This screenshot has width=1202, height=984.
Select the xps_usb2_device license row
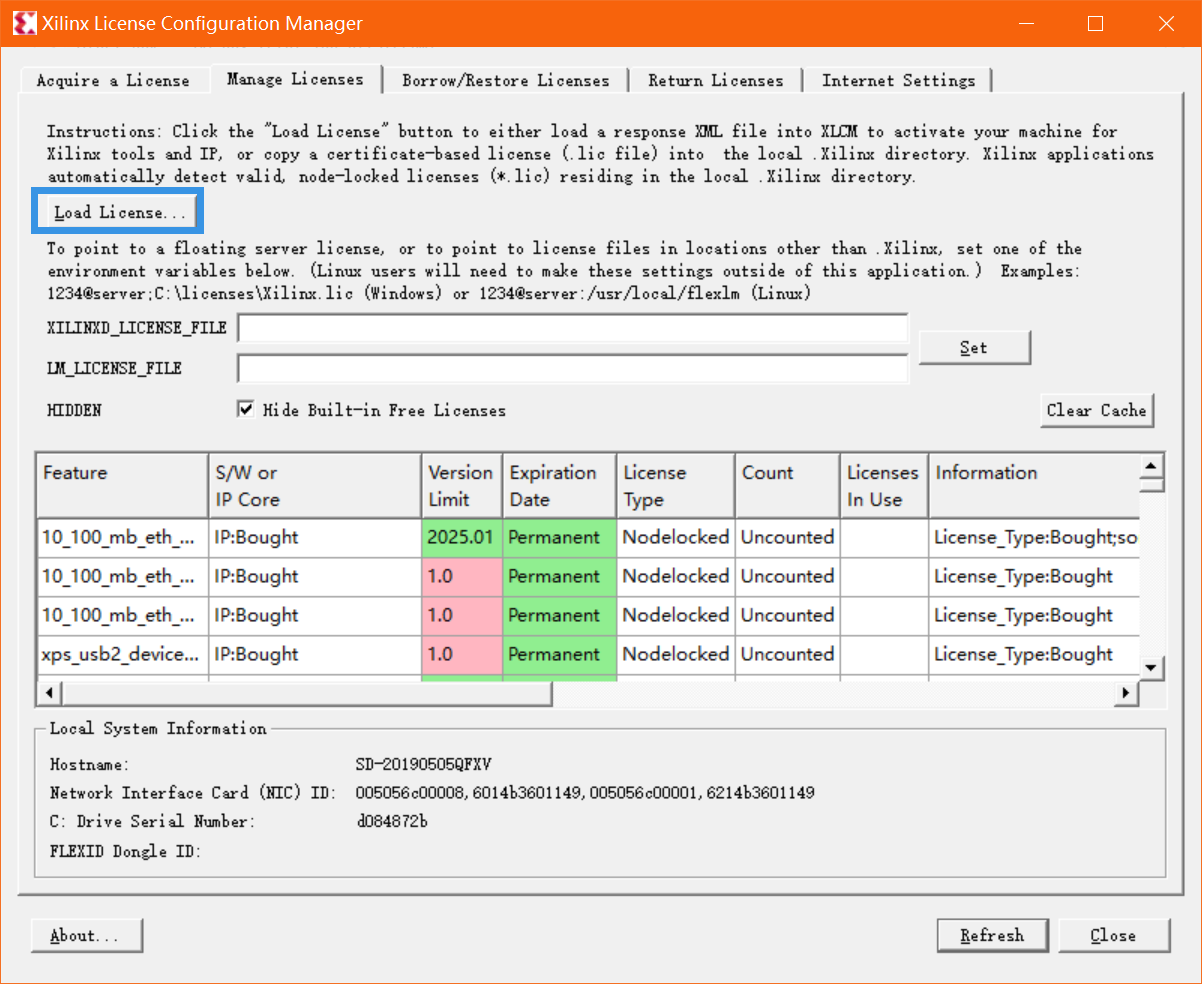pos(120,654)
